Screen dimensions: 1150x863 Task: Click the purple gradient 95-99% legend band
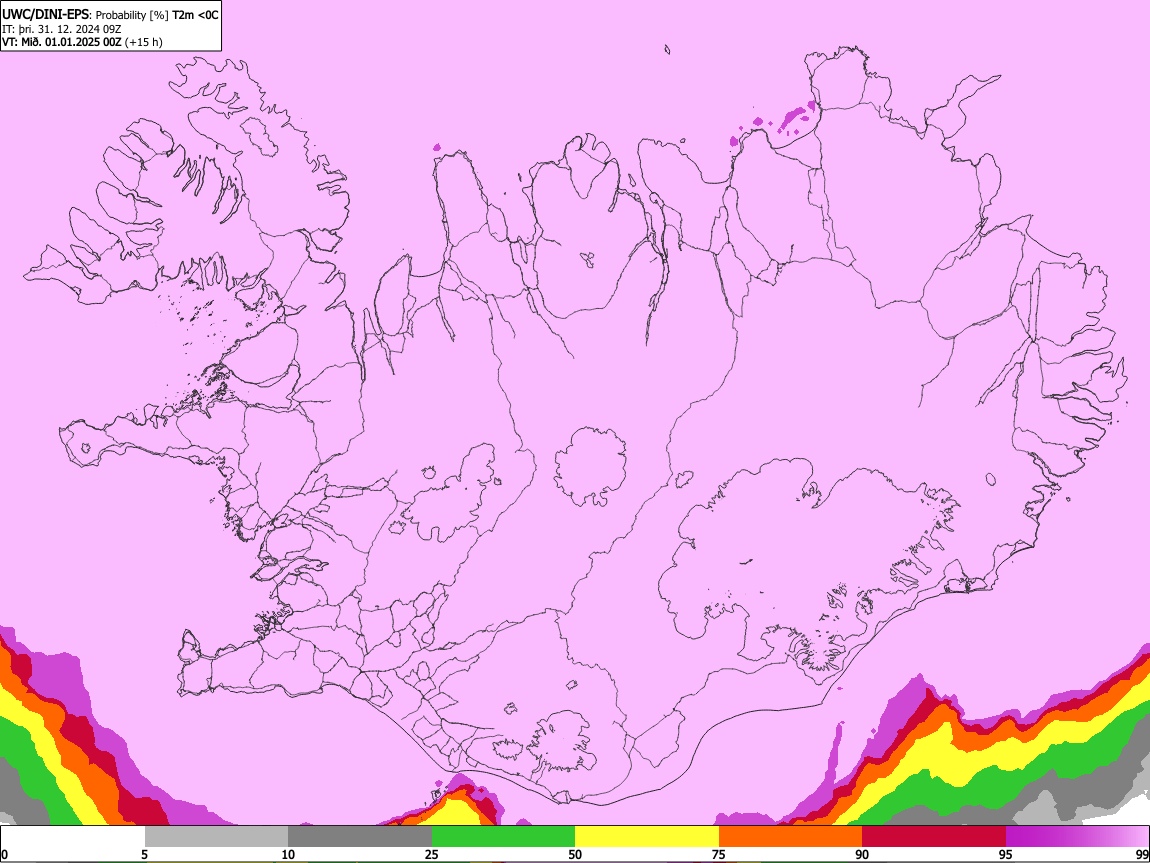pyautogui.click(x=1077, y=836)
